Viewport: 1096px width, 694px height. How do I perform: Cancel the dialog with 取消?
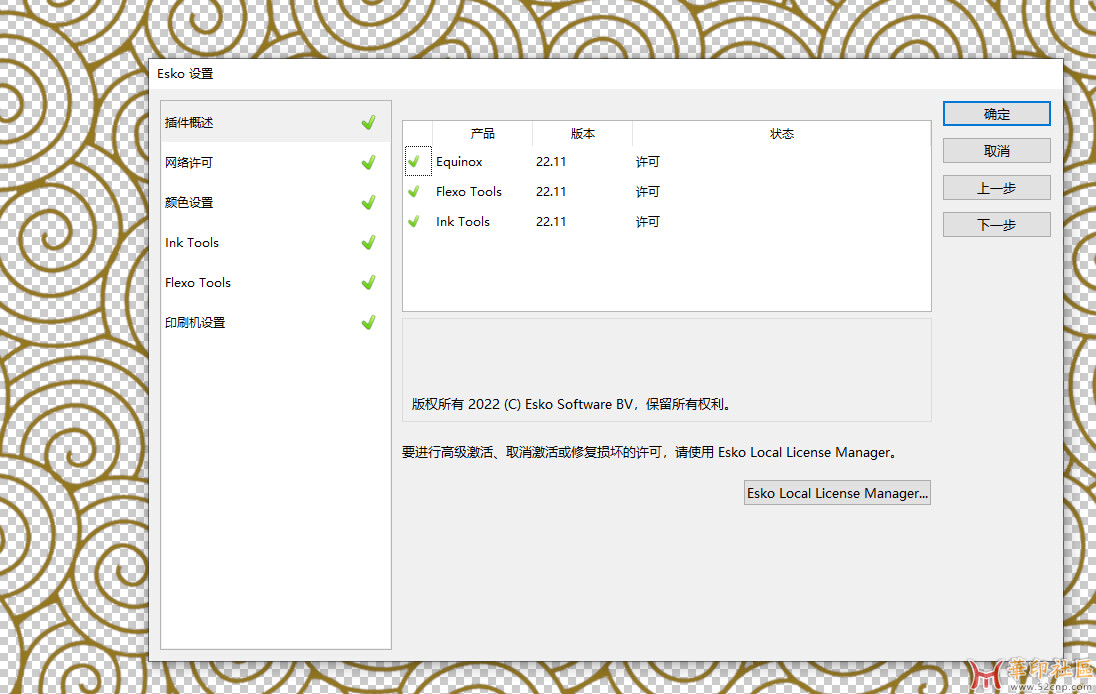pyautogui.click(x=996, y=151)
